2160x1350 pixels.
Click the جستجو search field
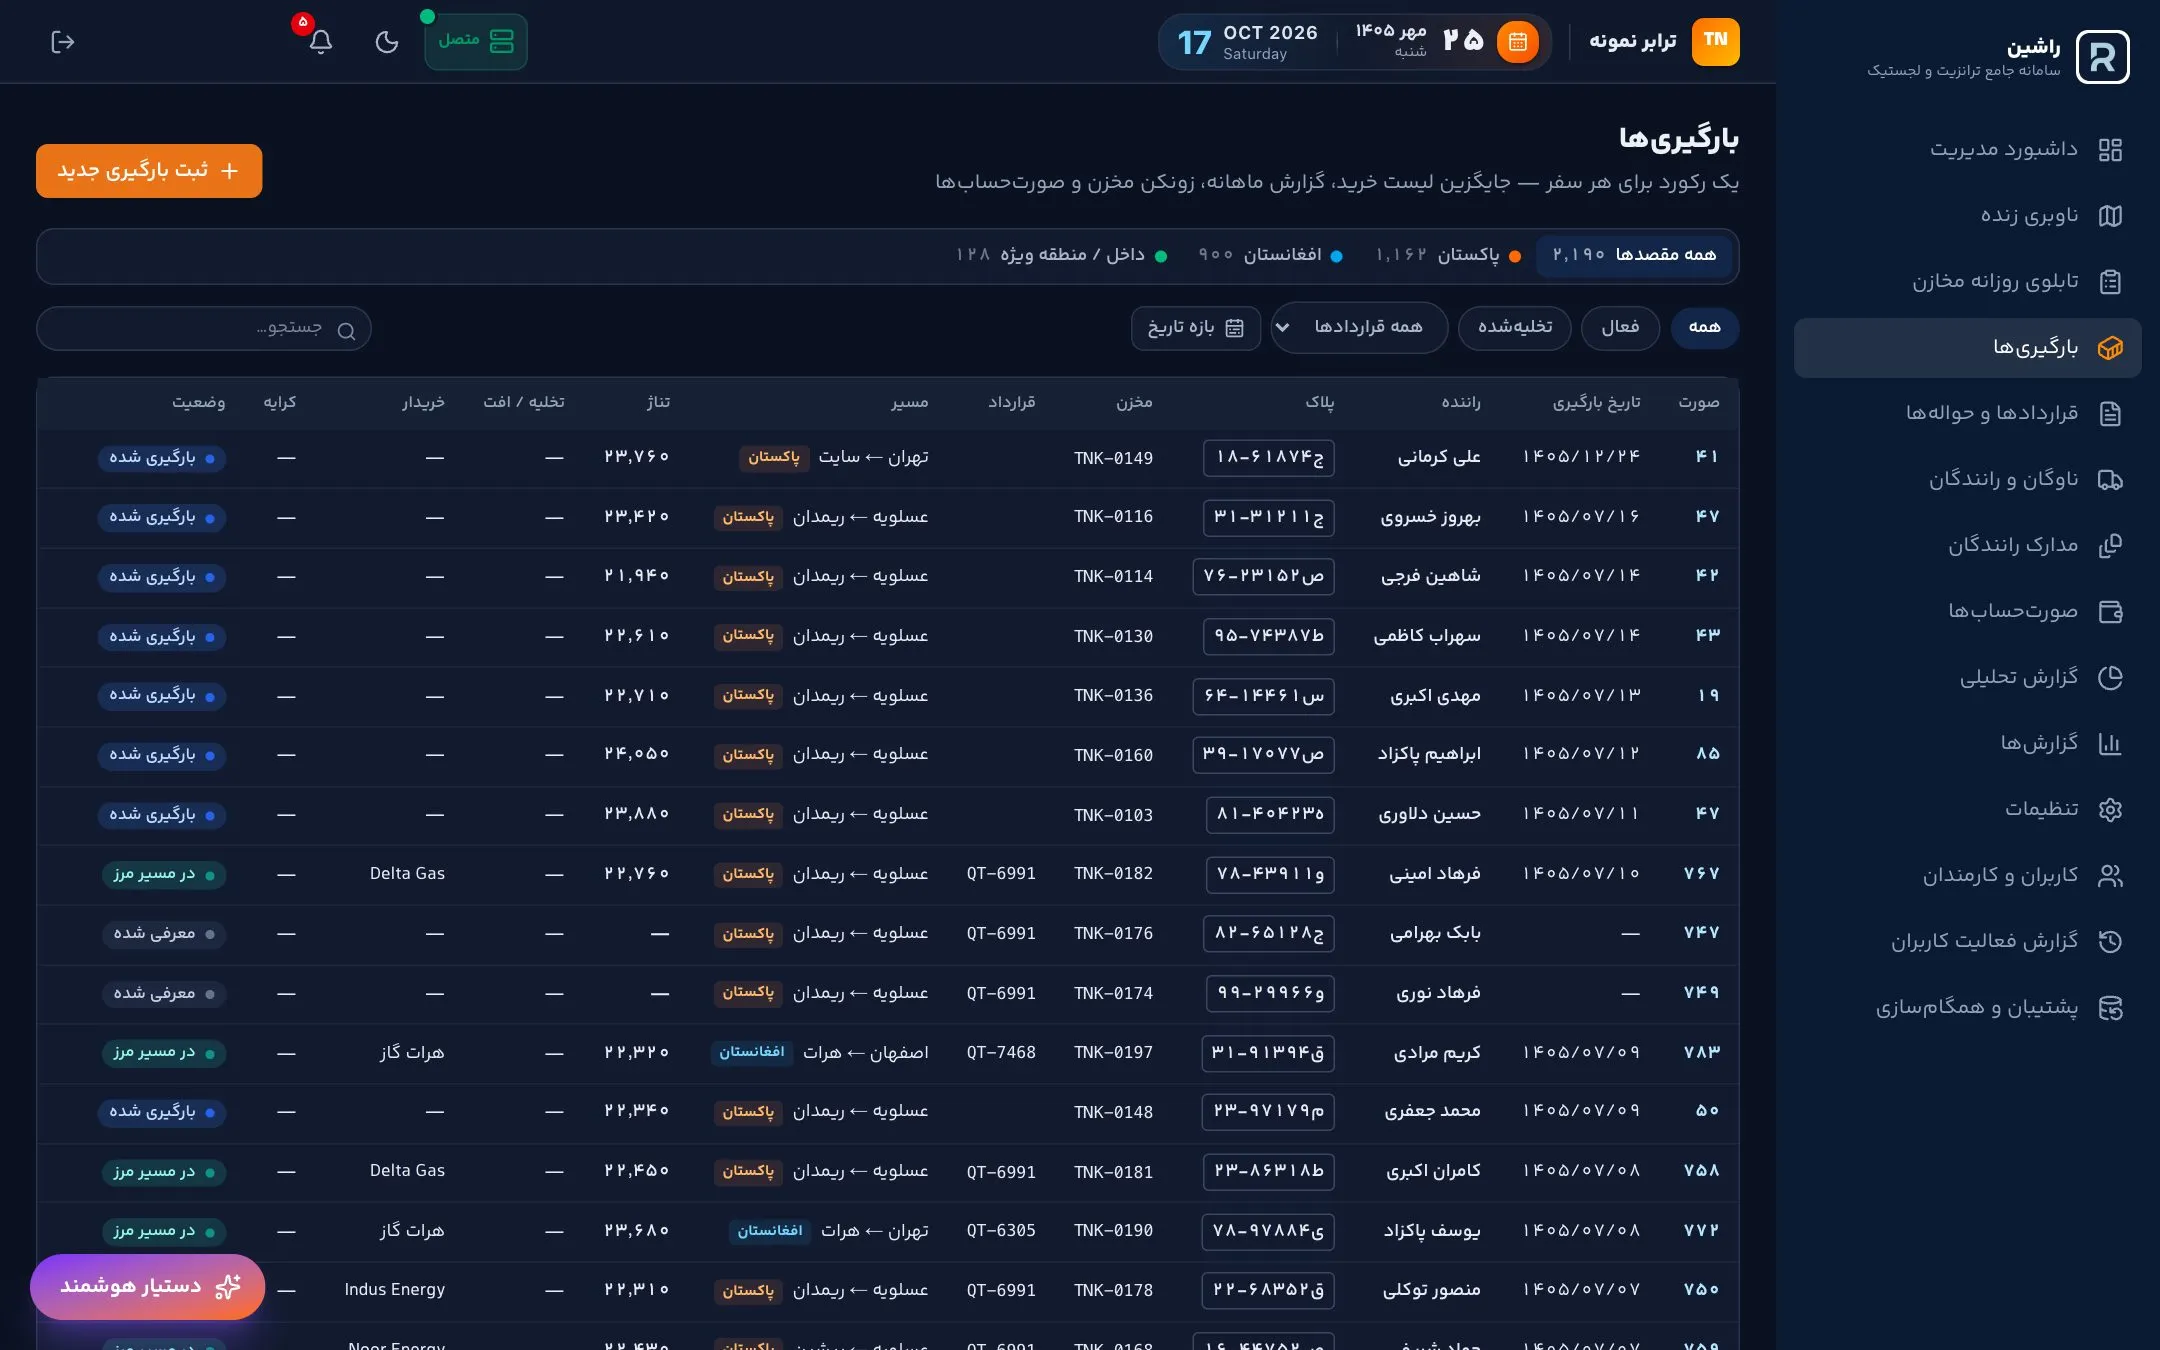point(204,329)
